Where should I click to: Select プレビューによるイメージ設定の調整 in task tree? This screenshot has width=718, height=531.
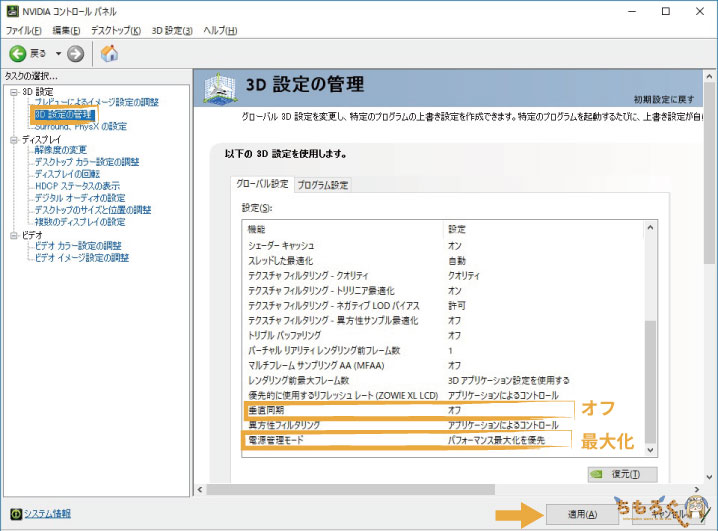[x=97, y=102]
